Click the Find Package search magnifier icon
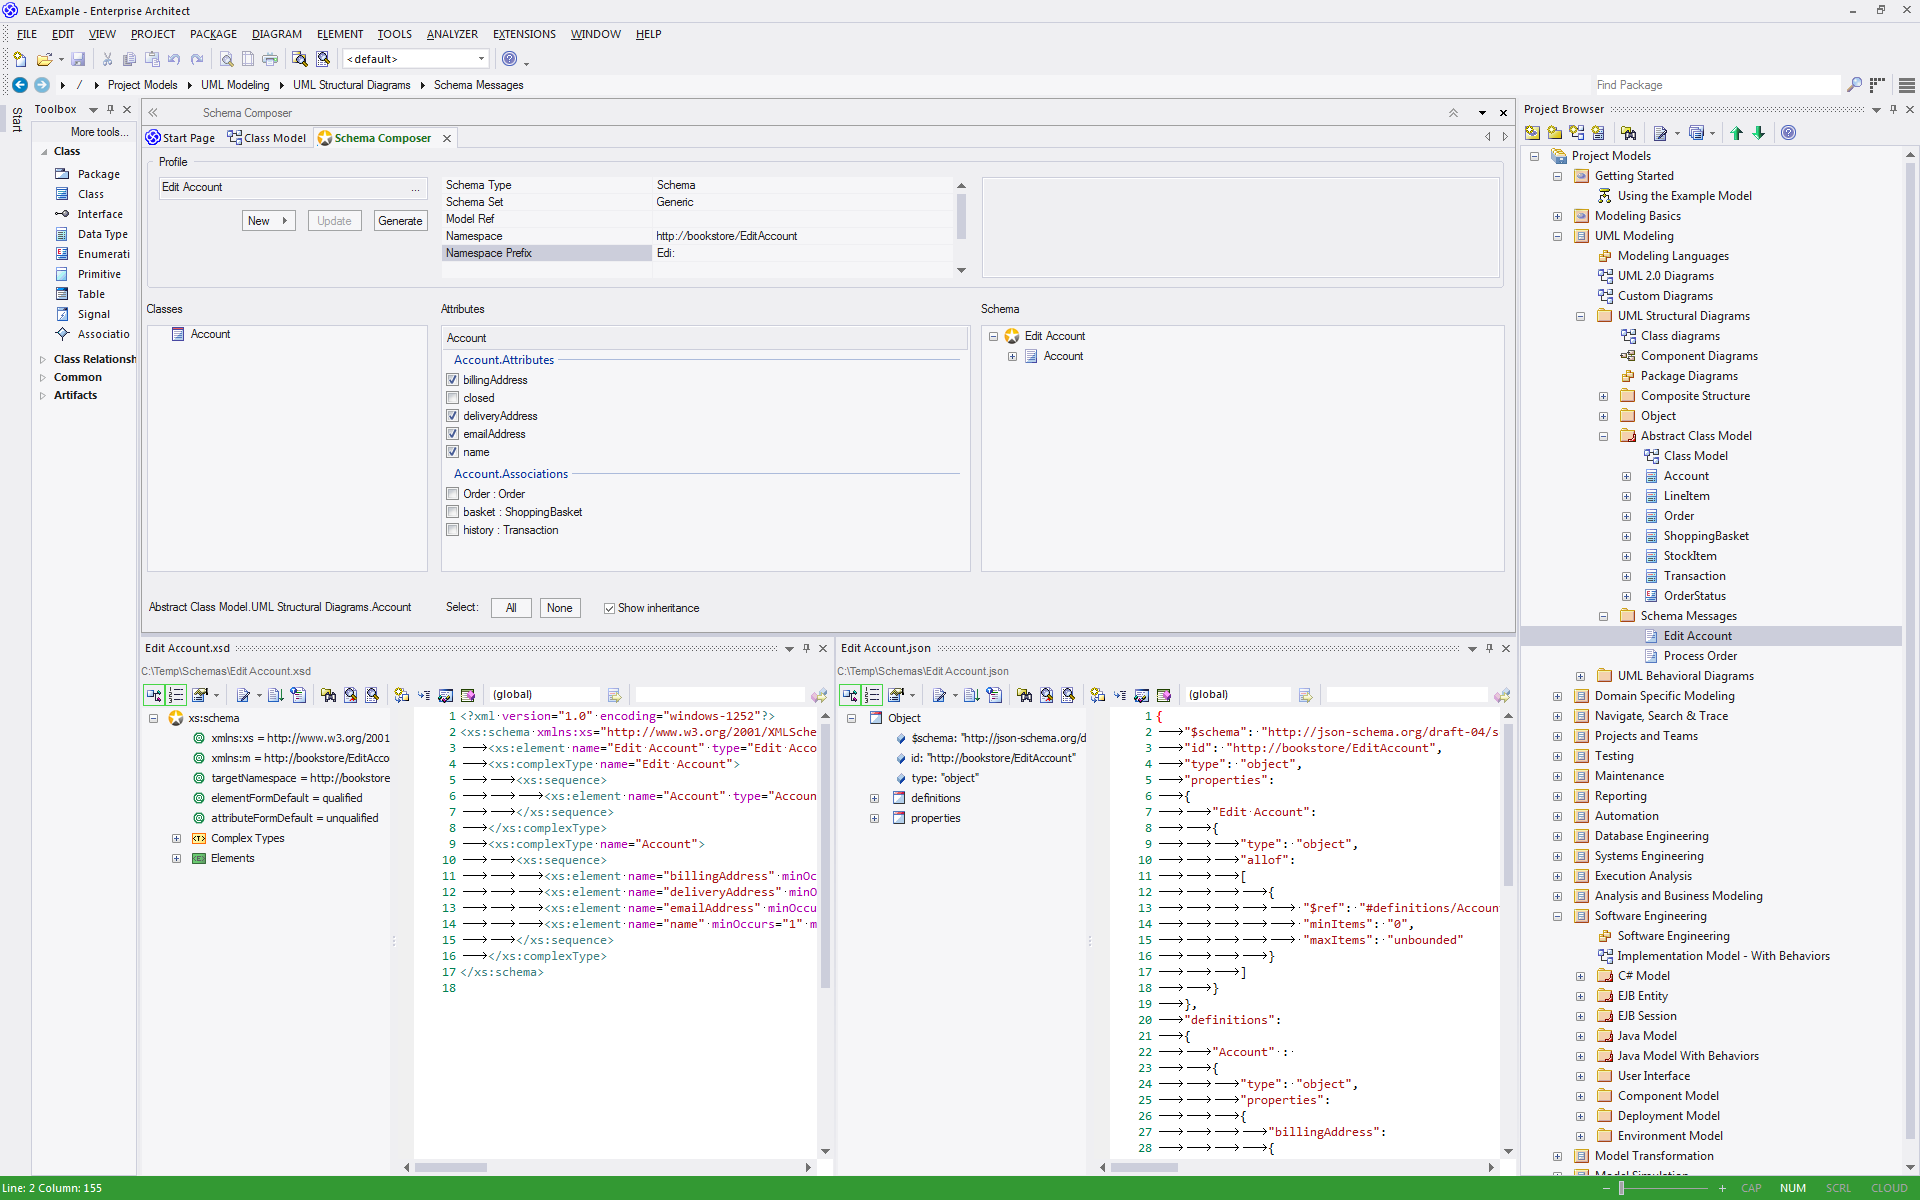This screenshot has width=1920, height=1200. click(x=1854, y=85)
